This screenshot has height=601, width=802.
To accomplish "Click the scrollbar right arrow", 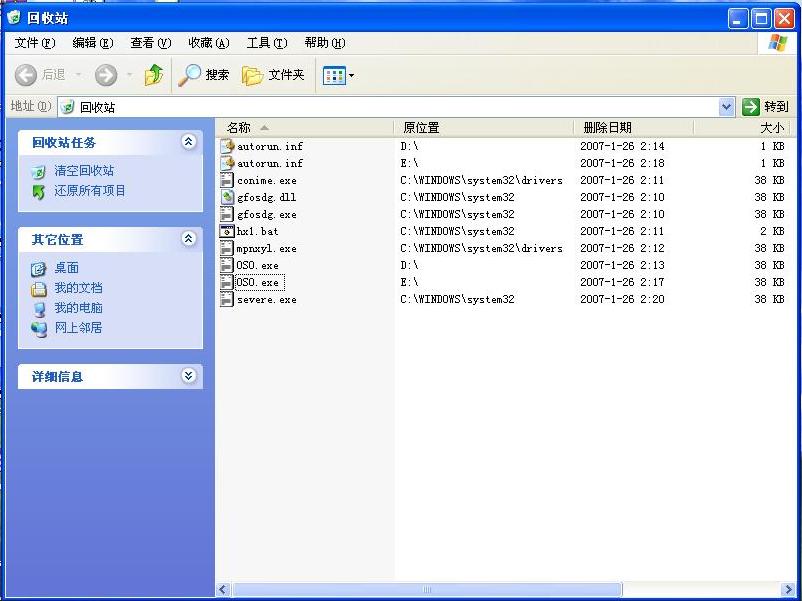I will click(x=788, y=589).
